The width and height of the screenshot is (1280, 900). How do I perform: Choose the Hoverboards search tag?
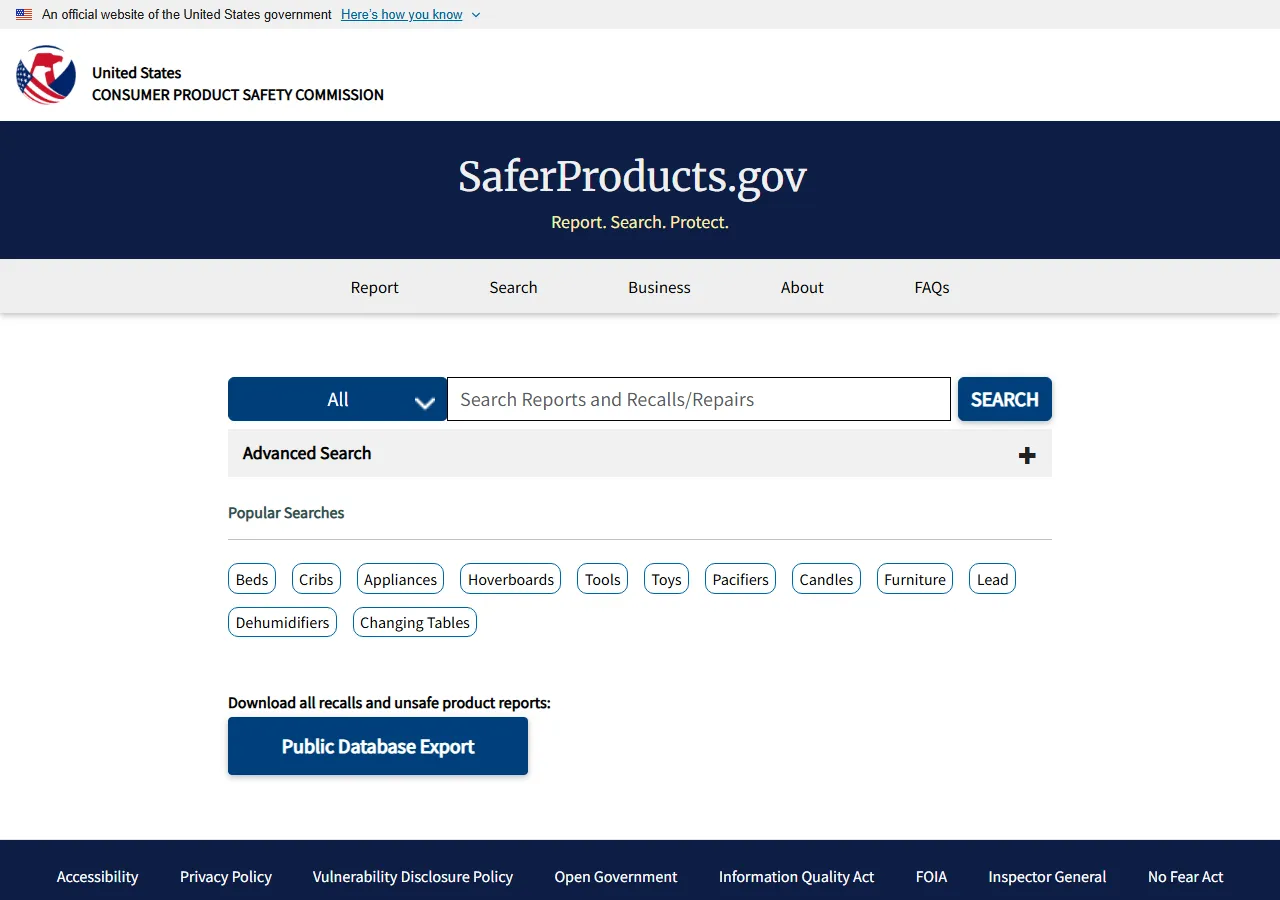(x=511, y=579)
